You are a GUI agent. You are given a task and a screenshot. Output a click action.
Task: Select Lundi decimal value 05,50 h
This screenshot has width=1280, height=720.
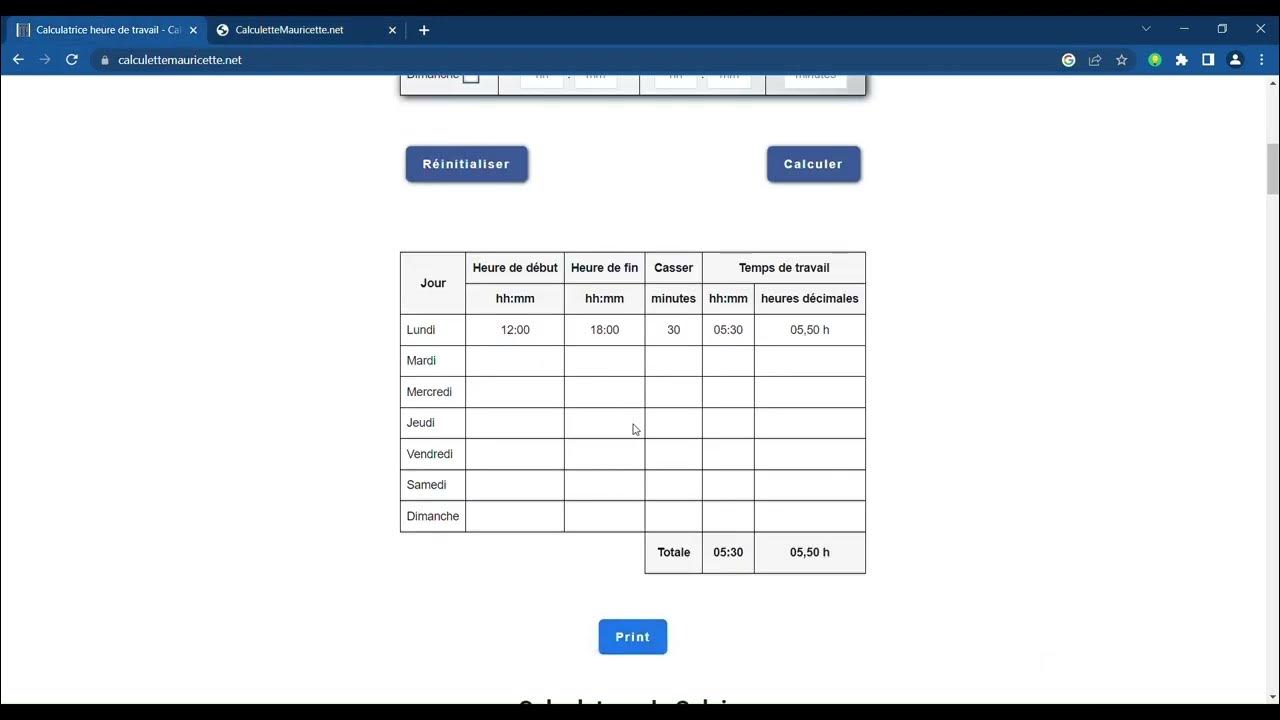[810, 330]
